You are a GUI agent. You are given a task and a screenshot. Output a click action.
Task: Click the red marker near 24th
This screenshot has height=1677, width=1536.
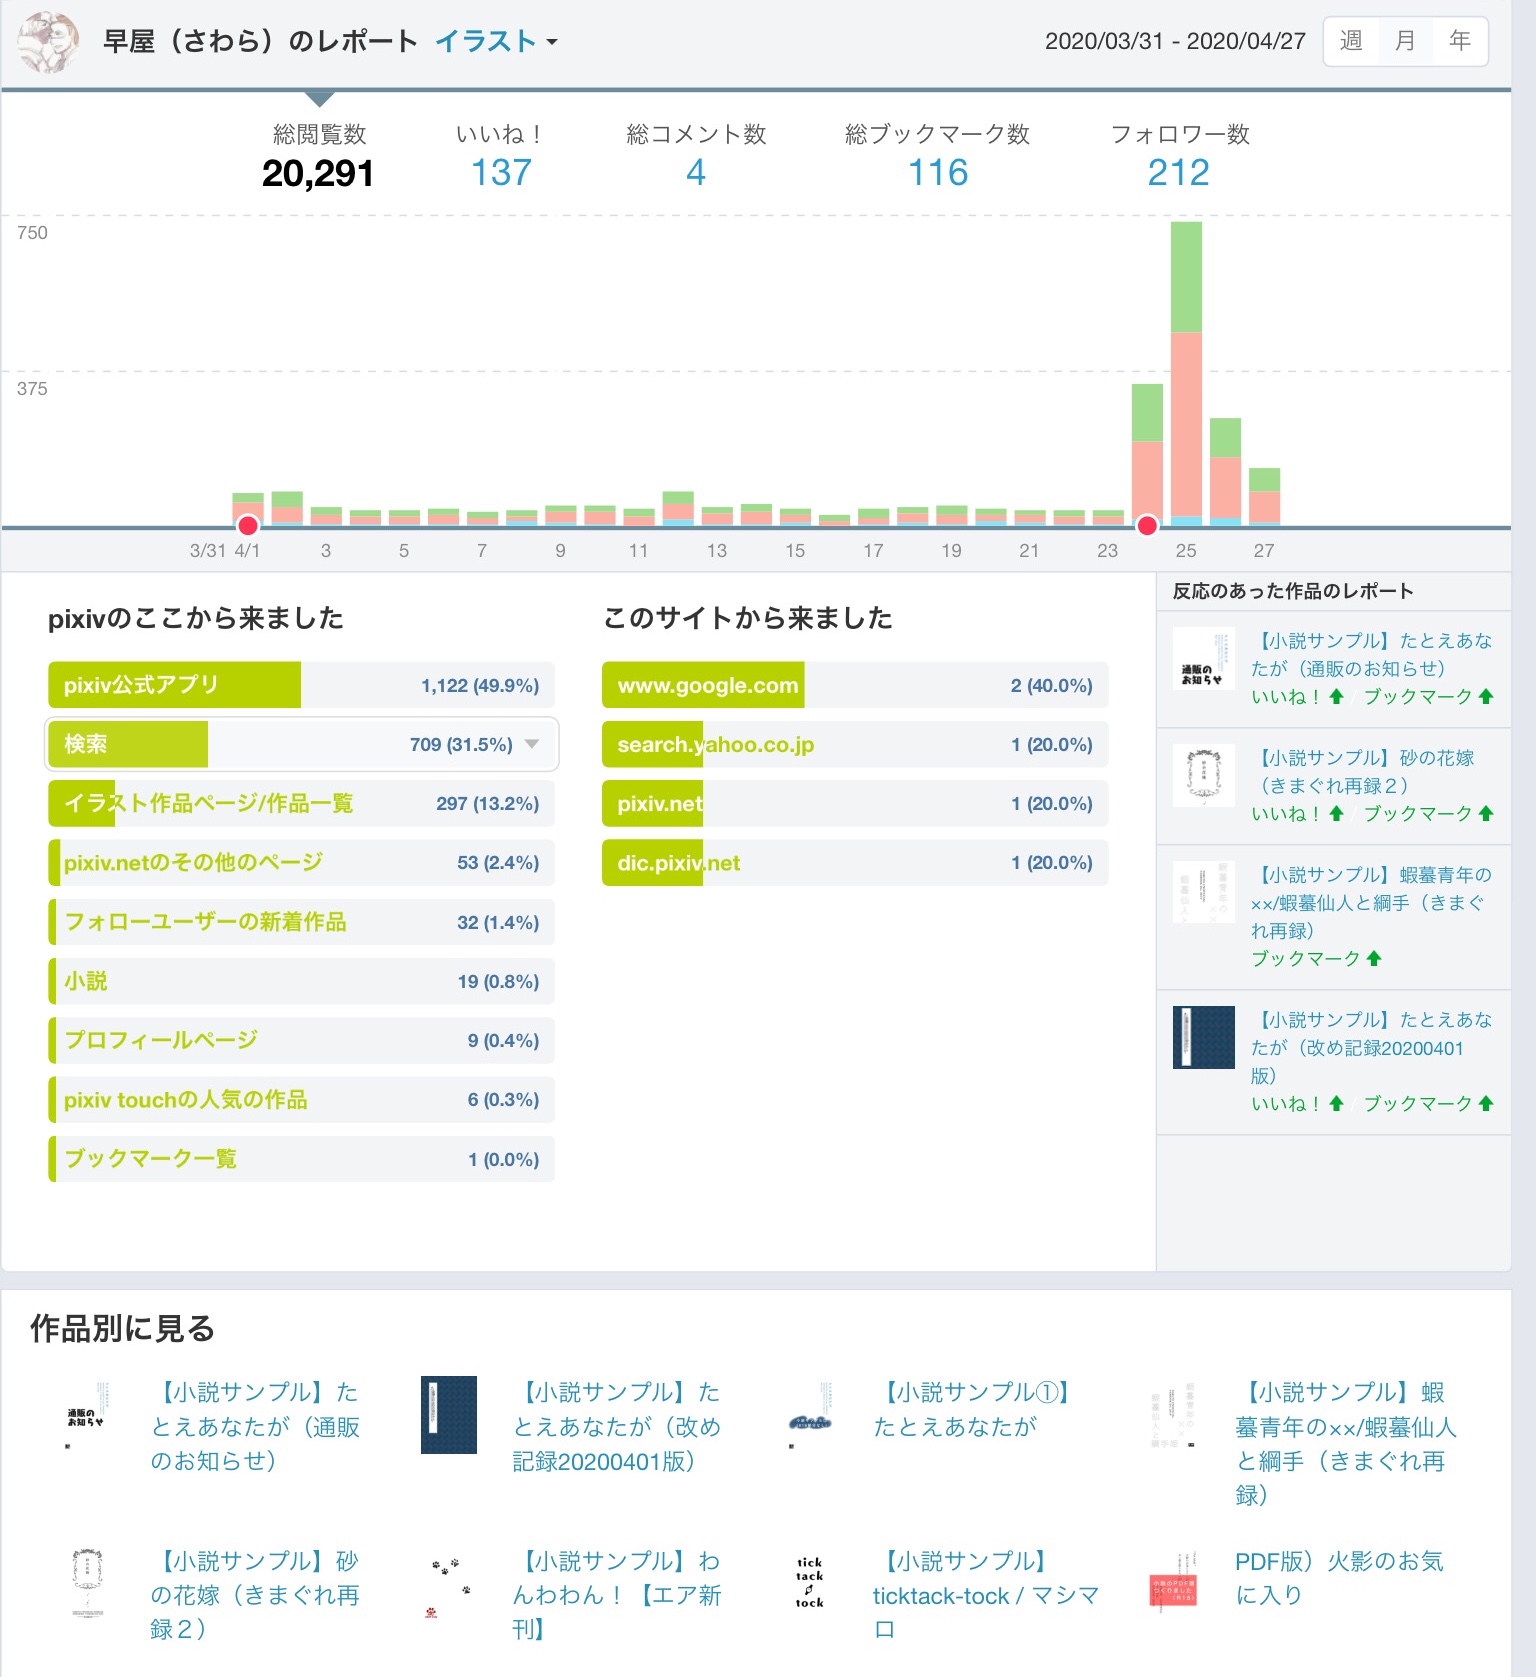click(1147, 526)
